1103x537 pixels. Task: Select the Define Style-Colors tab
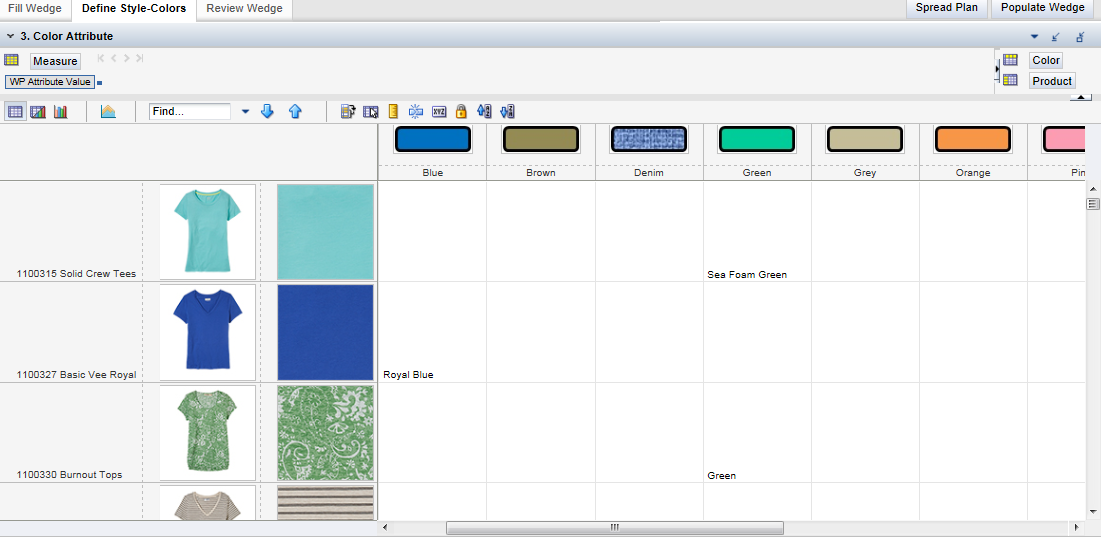(x=134, y=8)
